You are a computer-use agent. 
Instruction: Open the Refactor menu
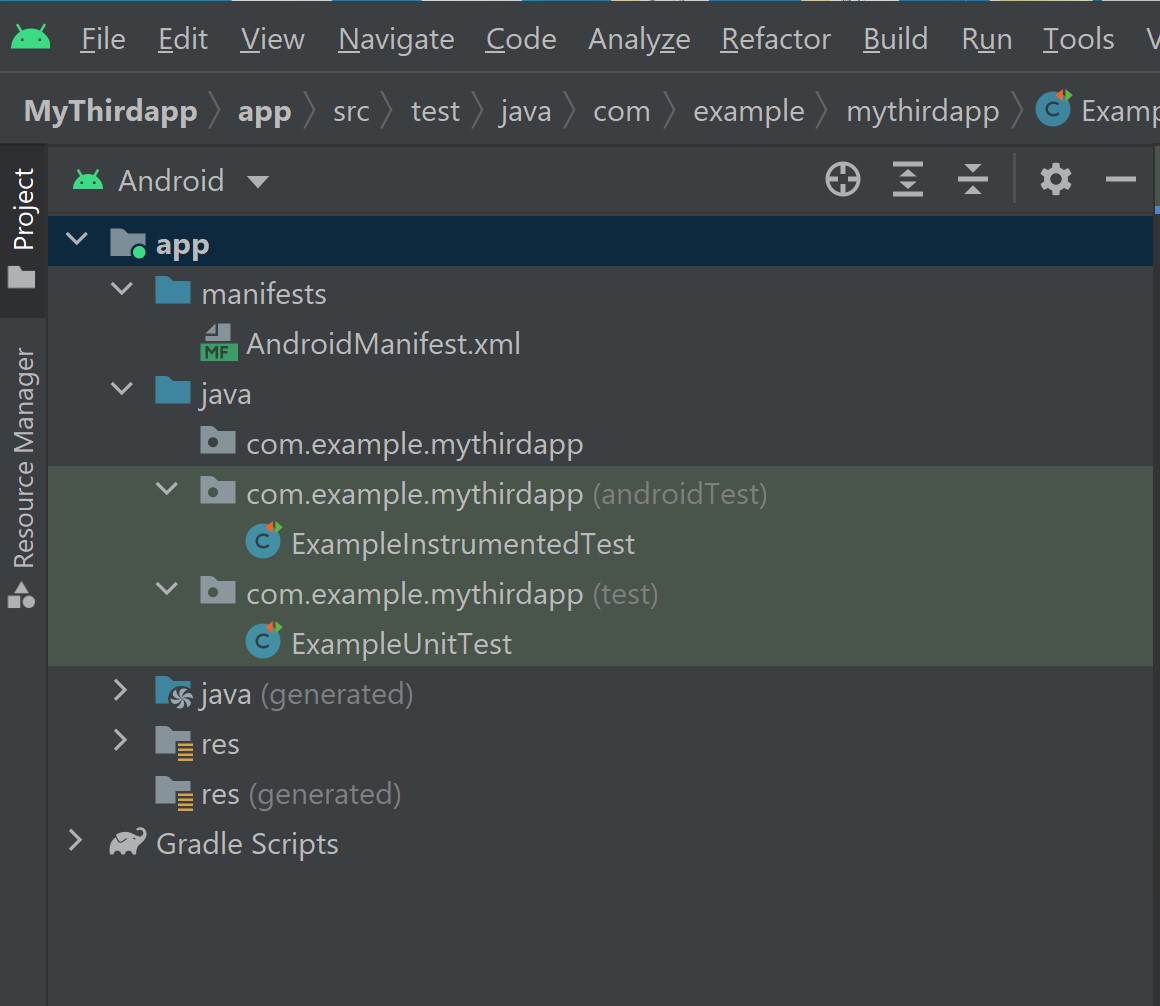point(776,38)
